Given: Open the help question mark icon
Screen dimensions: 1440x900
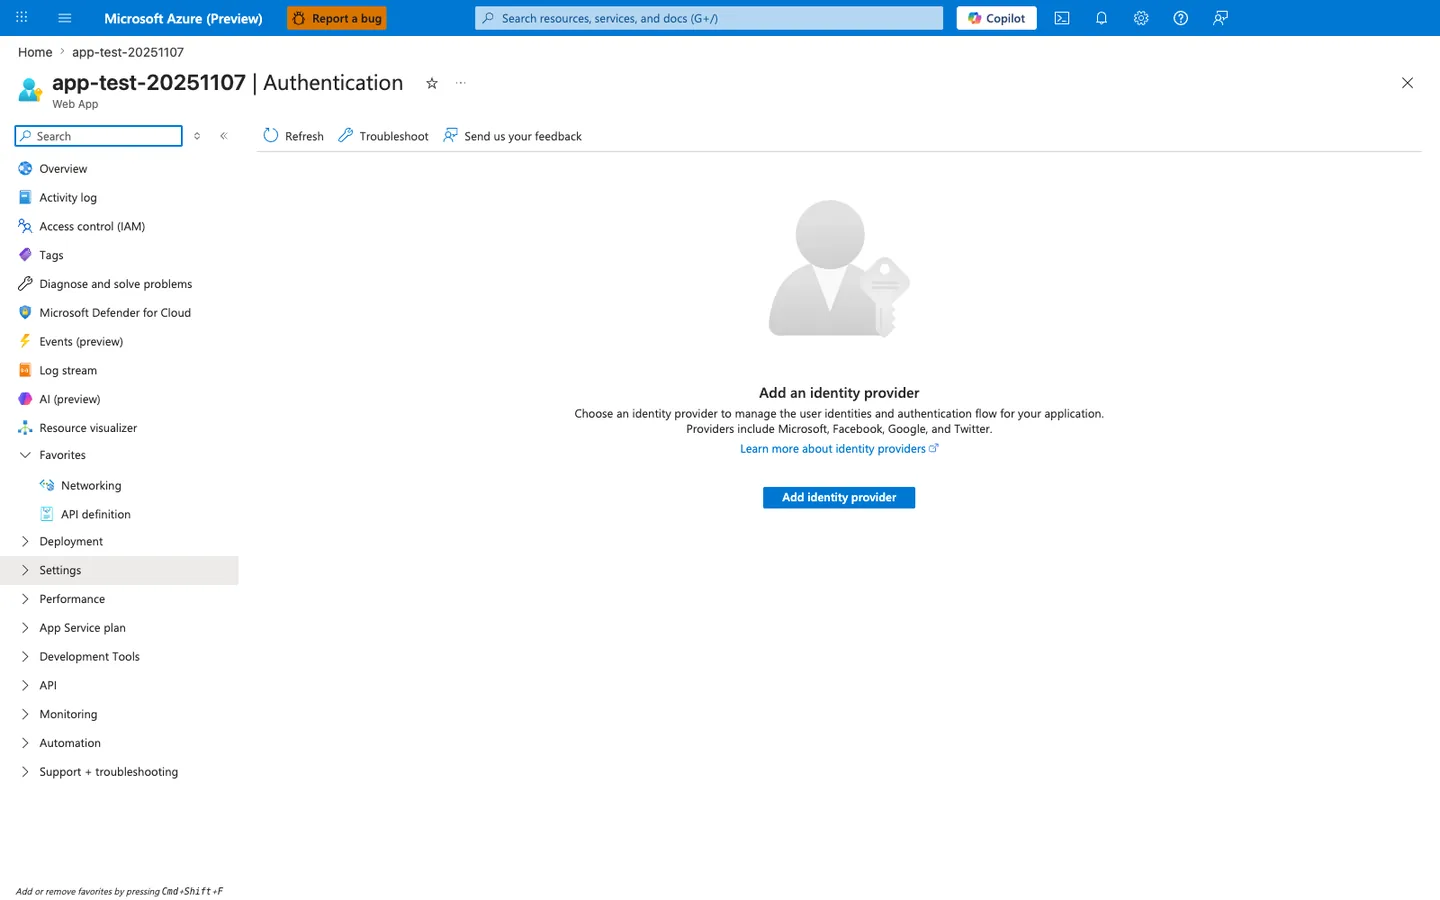Looking at the screenshot, I should pyautogui.click(x=1181, y=18).
